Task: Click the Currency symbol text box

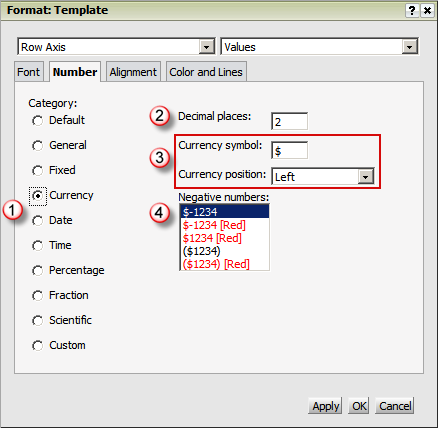Action: (289, 150)
